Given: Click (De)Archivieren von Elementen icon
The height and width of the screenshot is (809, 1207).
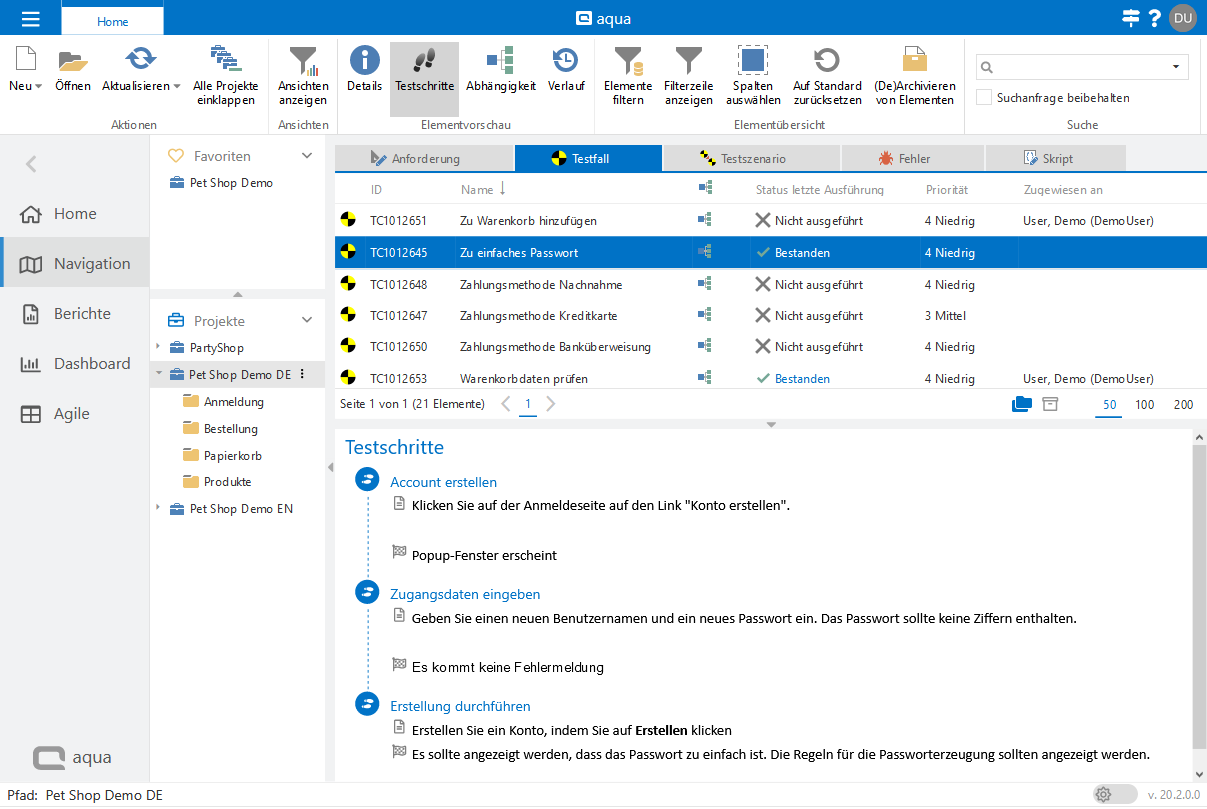Looking at the screenshot, I should [914, 64].
